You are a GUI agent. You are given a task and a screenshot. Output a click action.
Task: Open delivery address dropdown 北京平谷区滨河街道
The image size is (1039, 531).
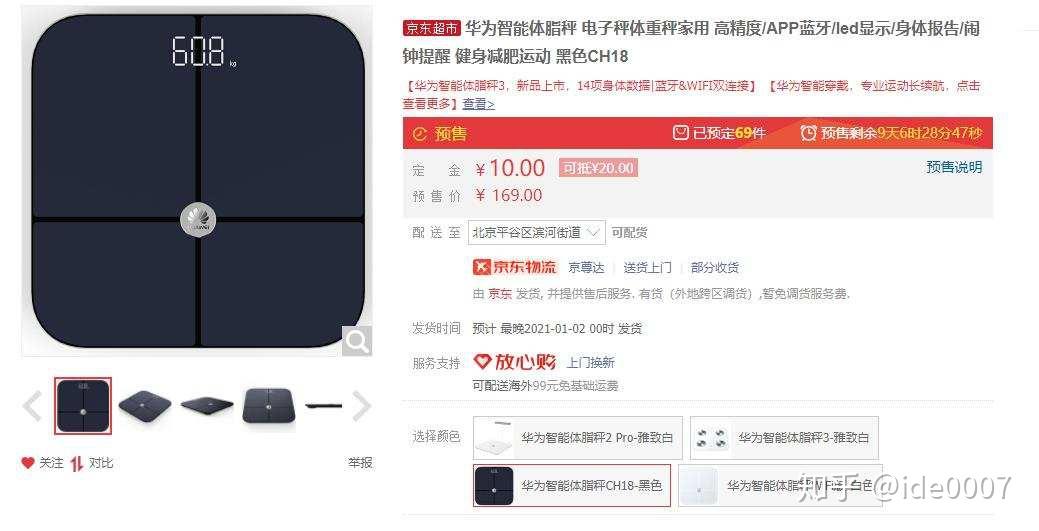coord(537,233)
